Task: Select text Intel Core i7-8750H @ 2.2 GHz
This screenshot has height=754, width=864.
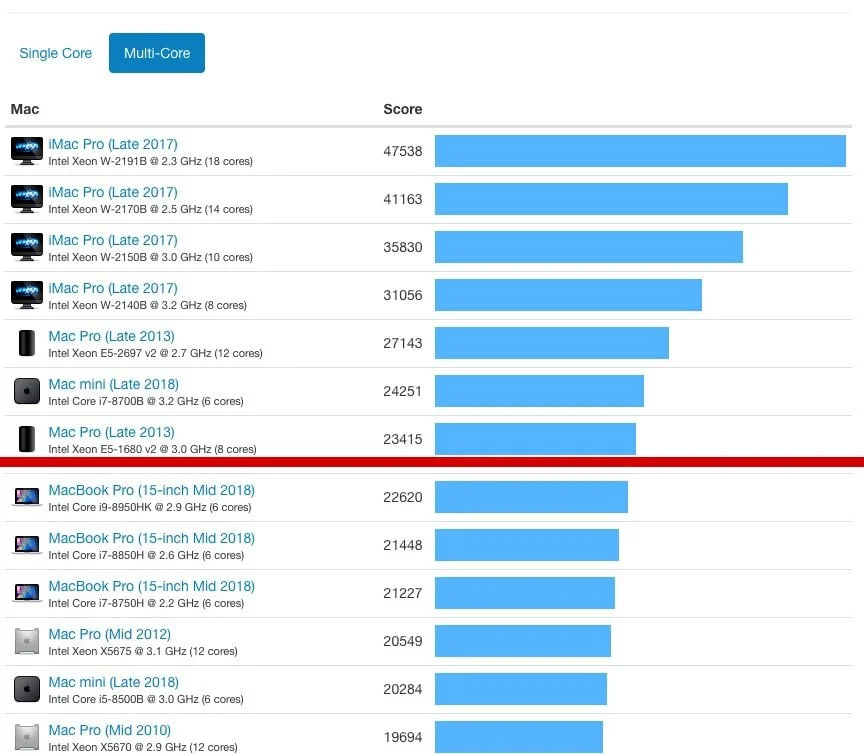Action: 124,603
